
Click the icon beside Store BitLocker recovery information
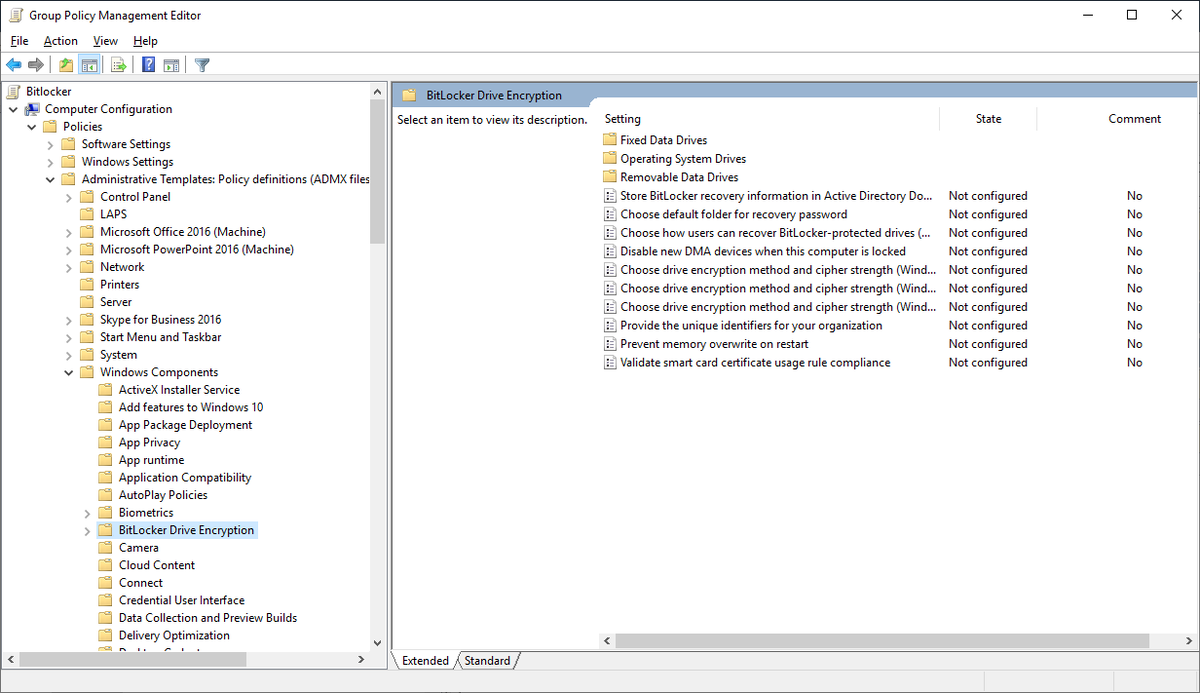[610, 196]
